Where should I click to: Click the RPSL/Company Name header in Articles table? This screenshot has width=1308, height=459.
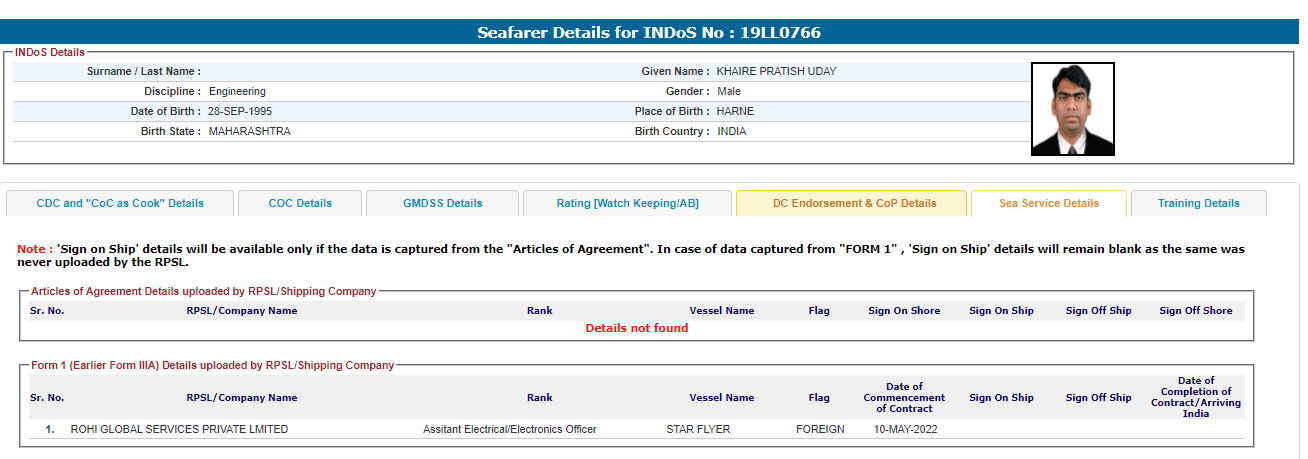click(242, 311)
